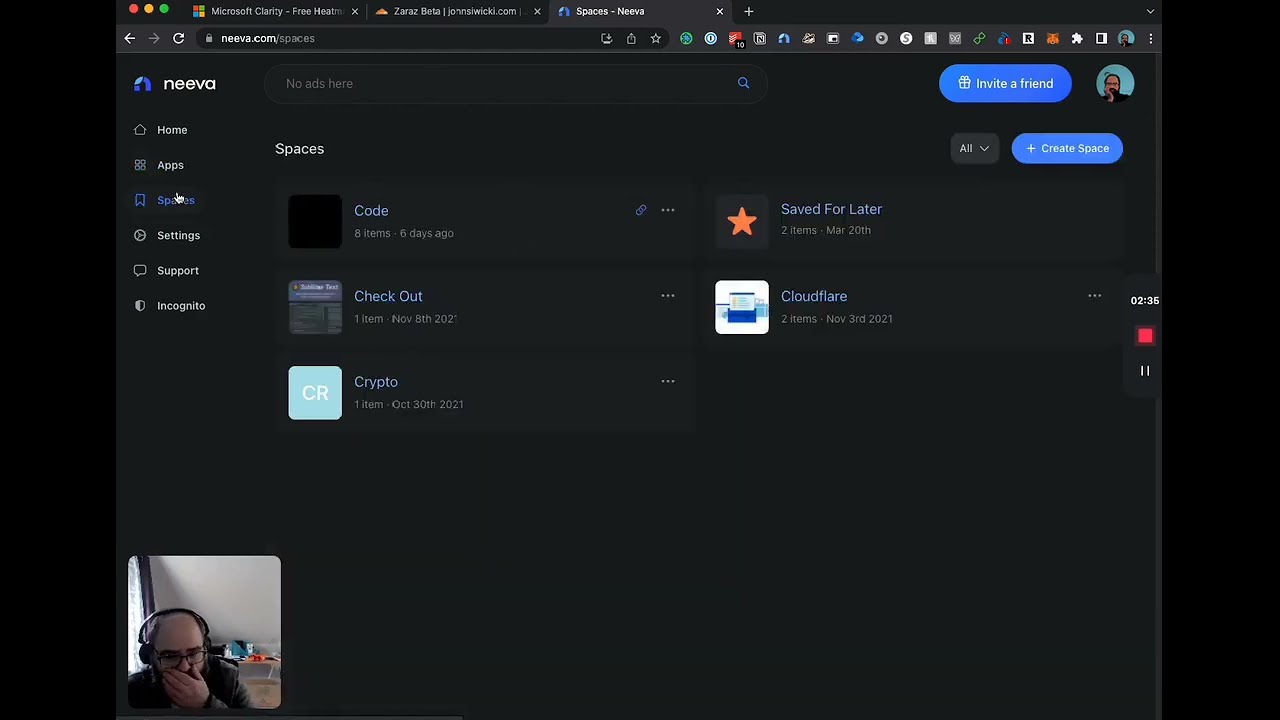Click the webcam video overlay

tap(204, 632)
